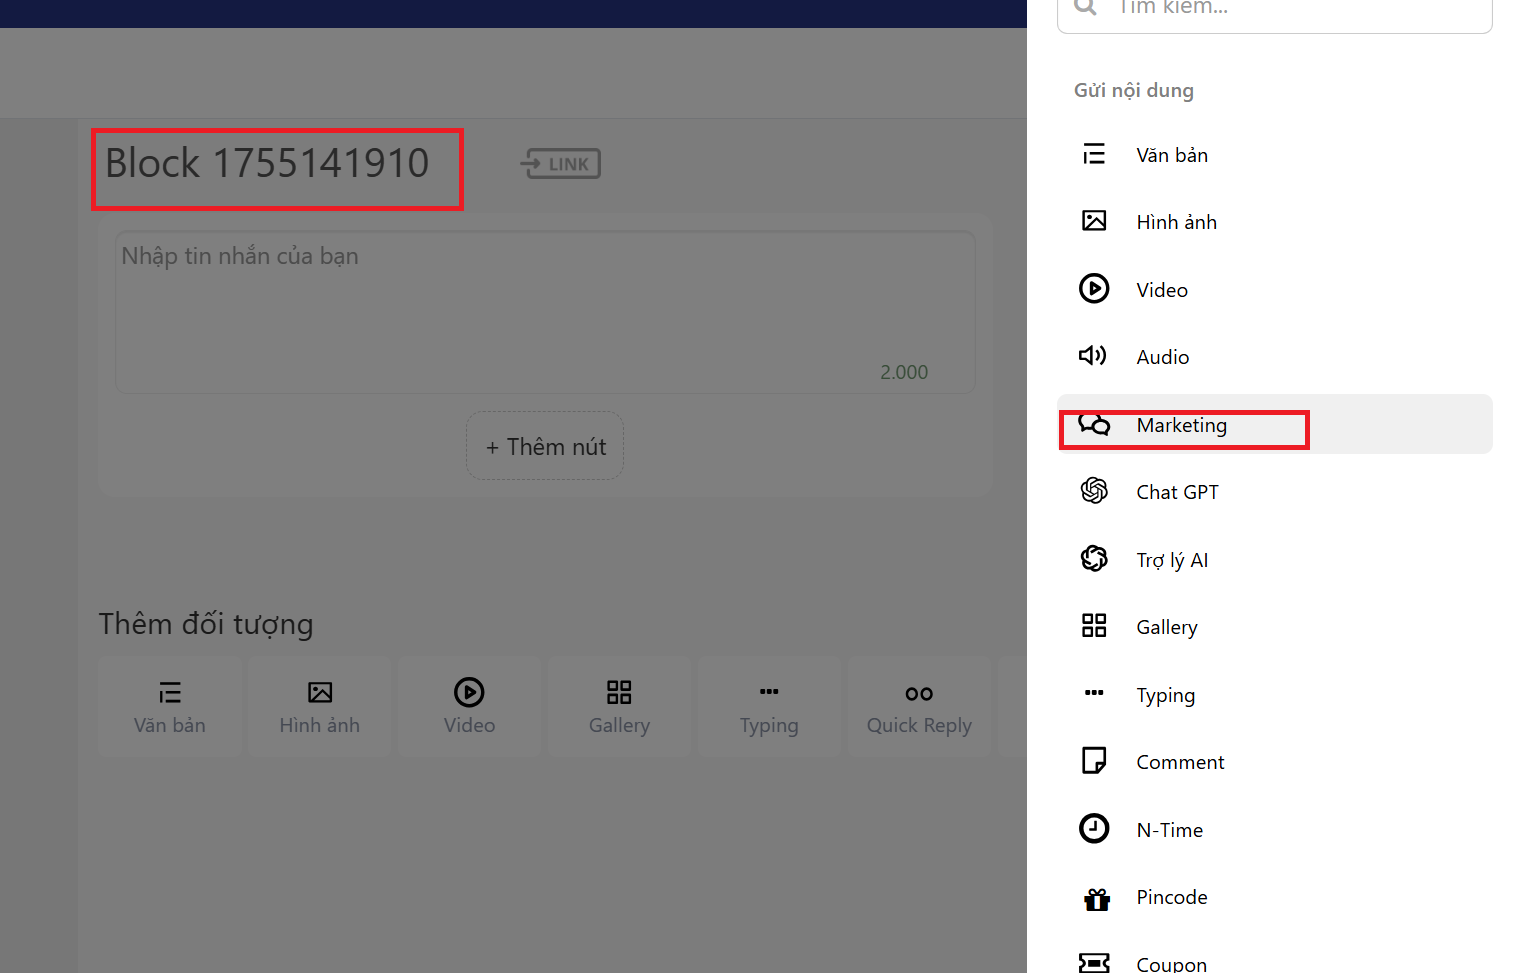Click the Marketing chat bubbles icon
The height and width of the screenshot is (973, 1516).
(x=1094, y=425)
